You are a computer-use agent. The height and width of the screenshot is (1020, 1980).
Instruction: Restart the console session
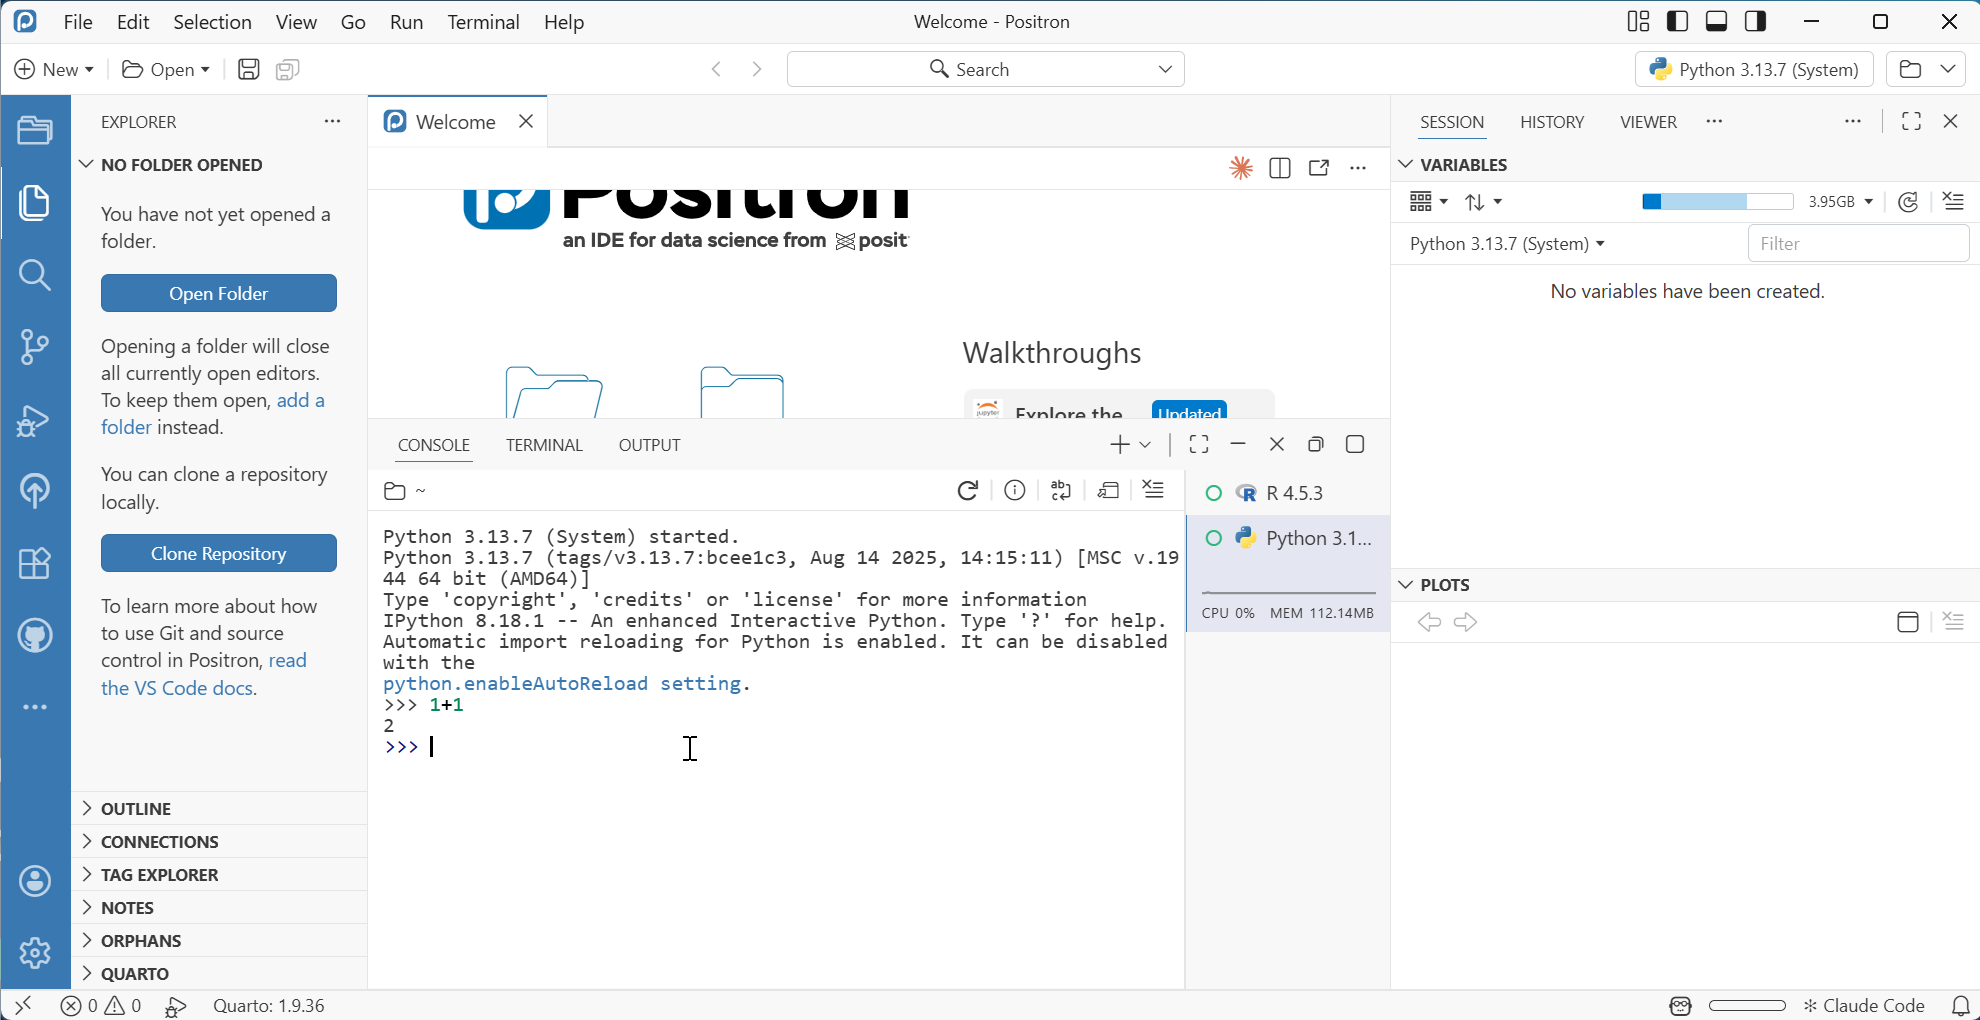pyautogui.click(x=967, y=490)
